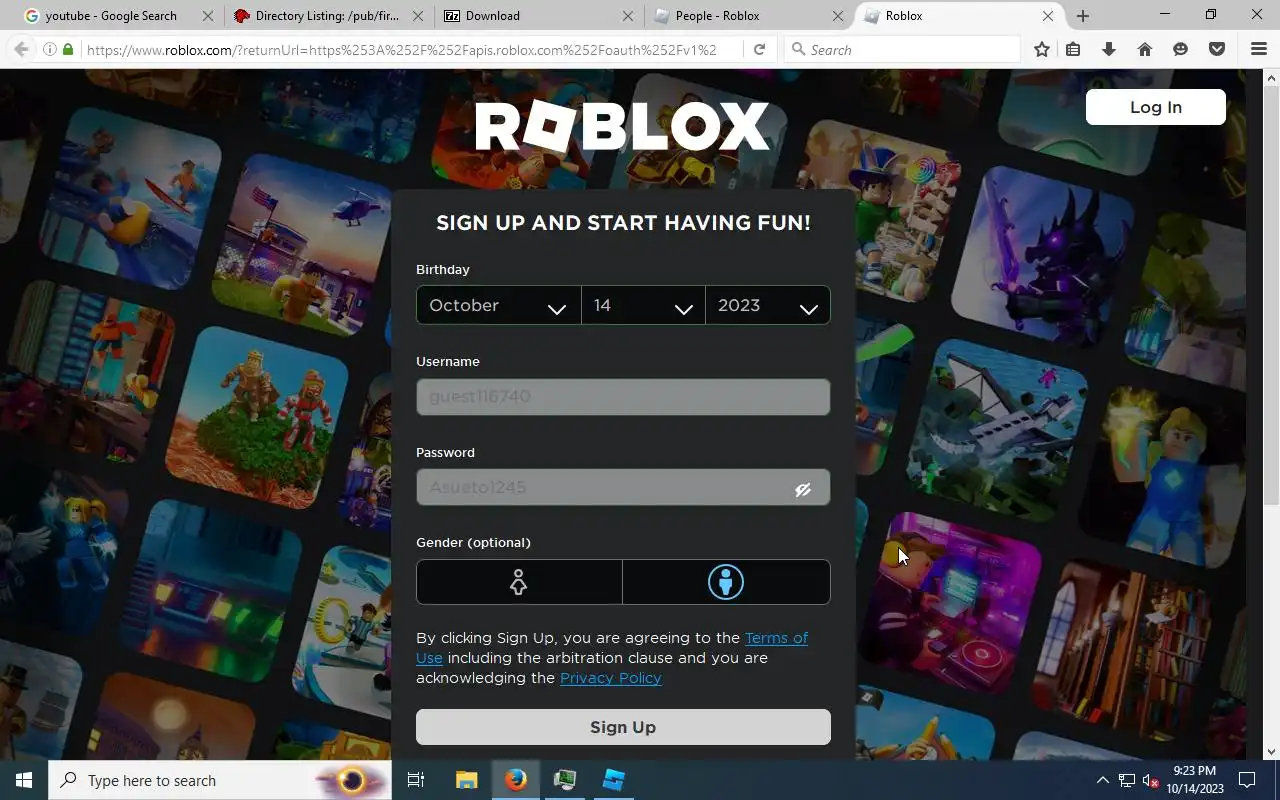
Task: Select the female gender icon
Action: coord(519,582)
